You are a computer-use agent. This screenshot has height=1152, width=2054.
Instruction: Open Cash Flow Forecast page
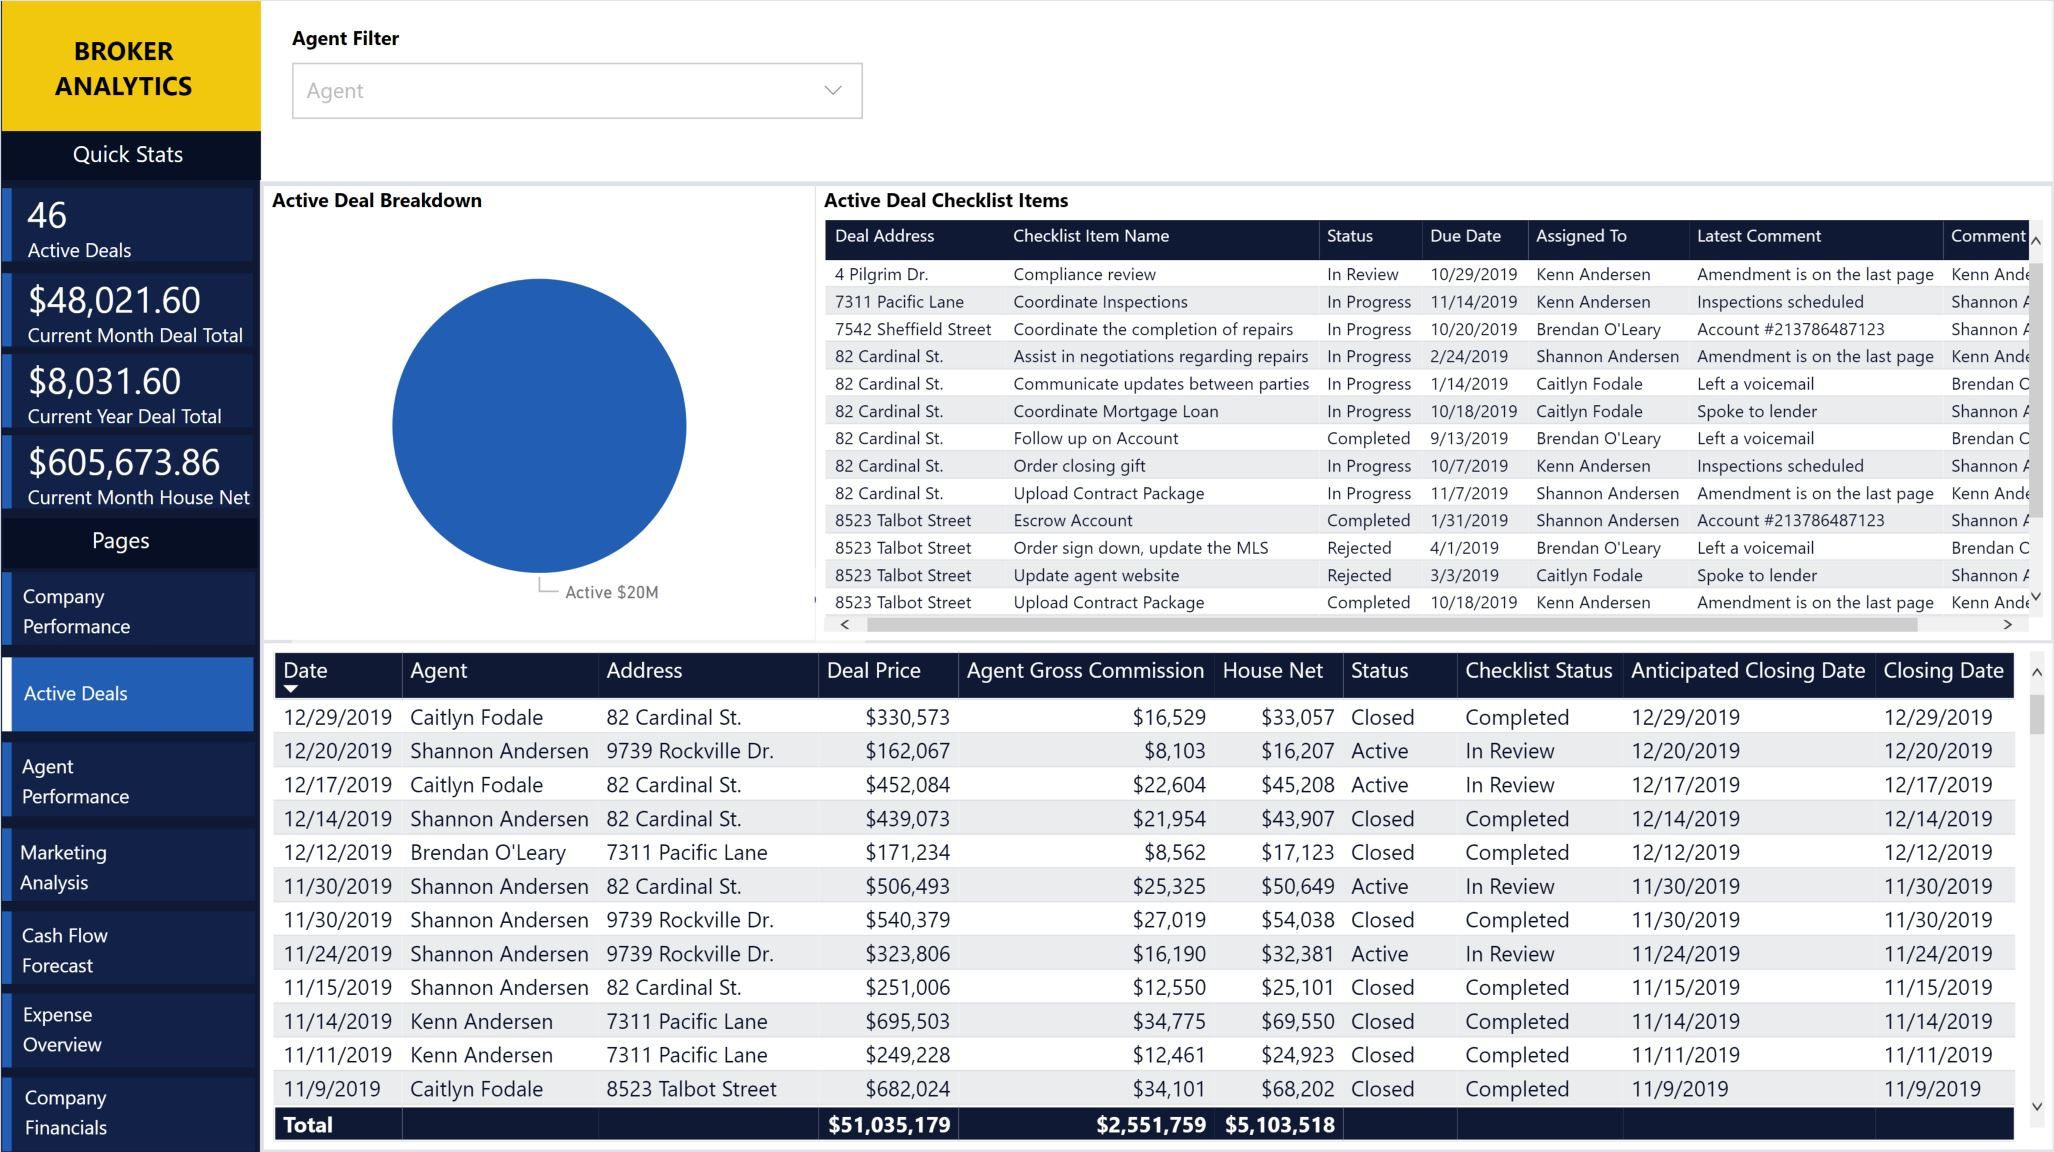tap(128, 950)
